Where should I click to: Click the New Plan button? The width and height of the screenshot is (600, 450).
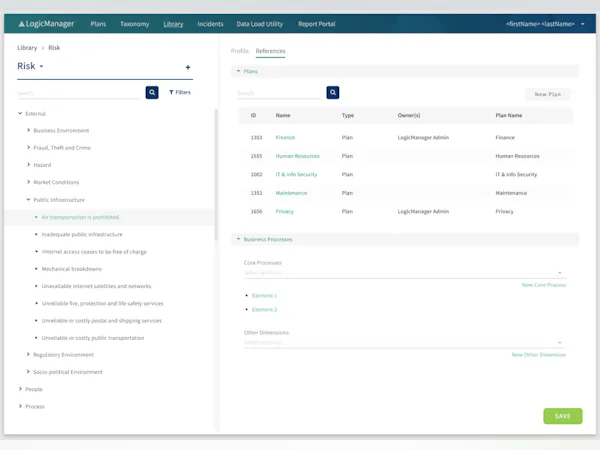(548, 94)
